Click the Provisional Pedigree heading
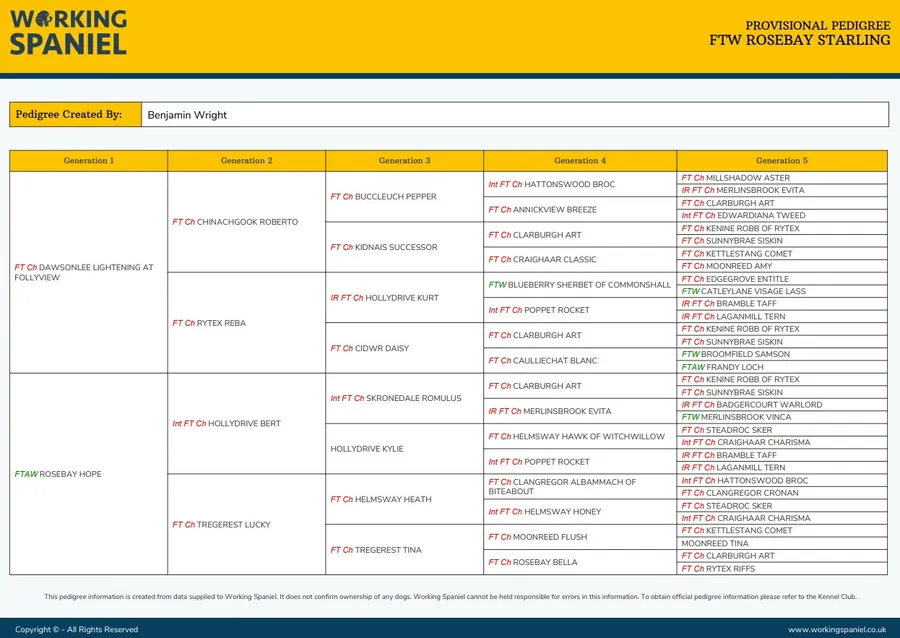 (817, 25)
